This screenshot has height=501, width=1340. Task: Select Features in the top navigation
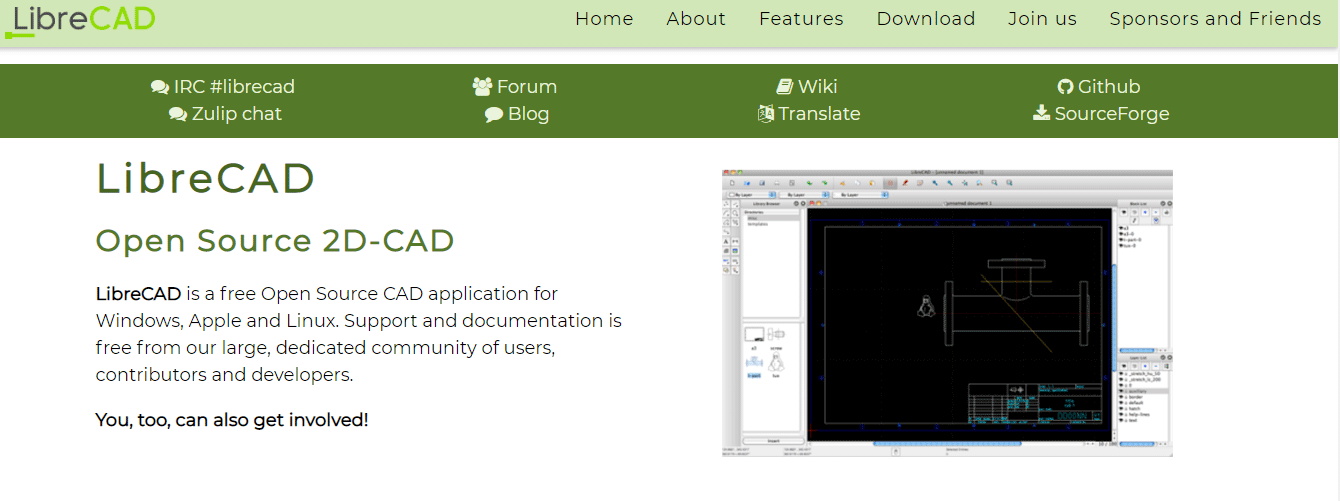801,19
